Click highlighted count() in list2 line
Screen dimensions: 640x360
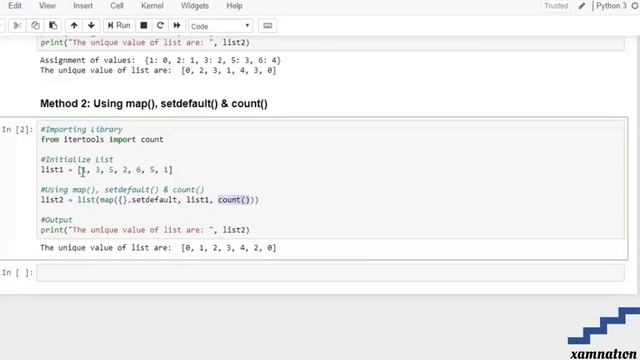(x=233, y=200)
